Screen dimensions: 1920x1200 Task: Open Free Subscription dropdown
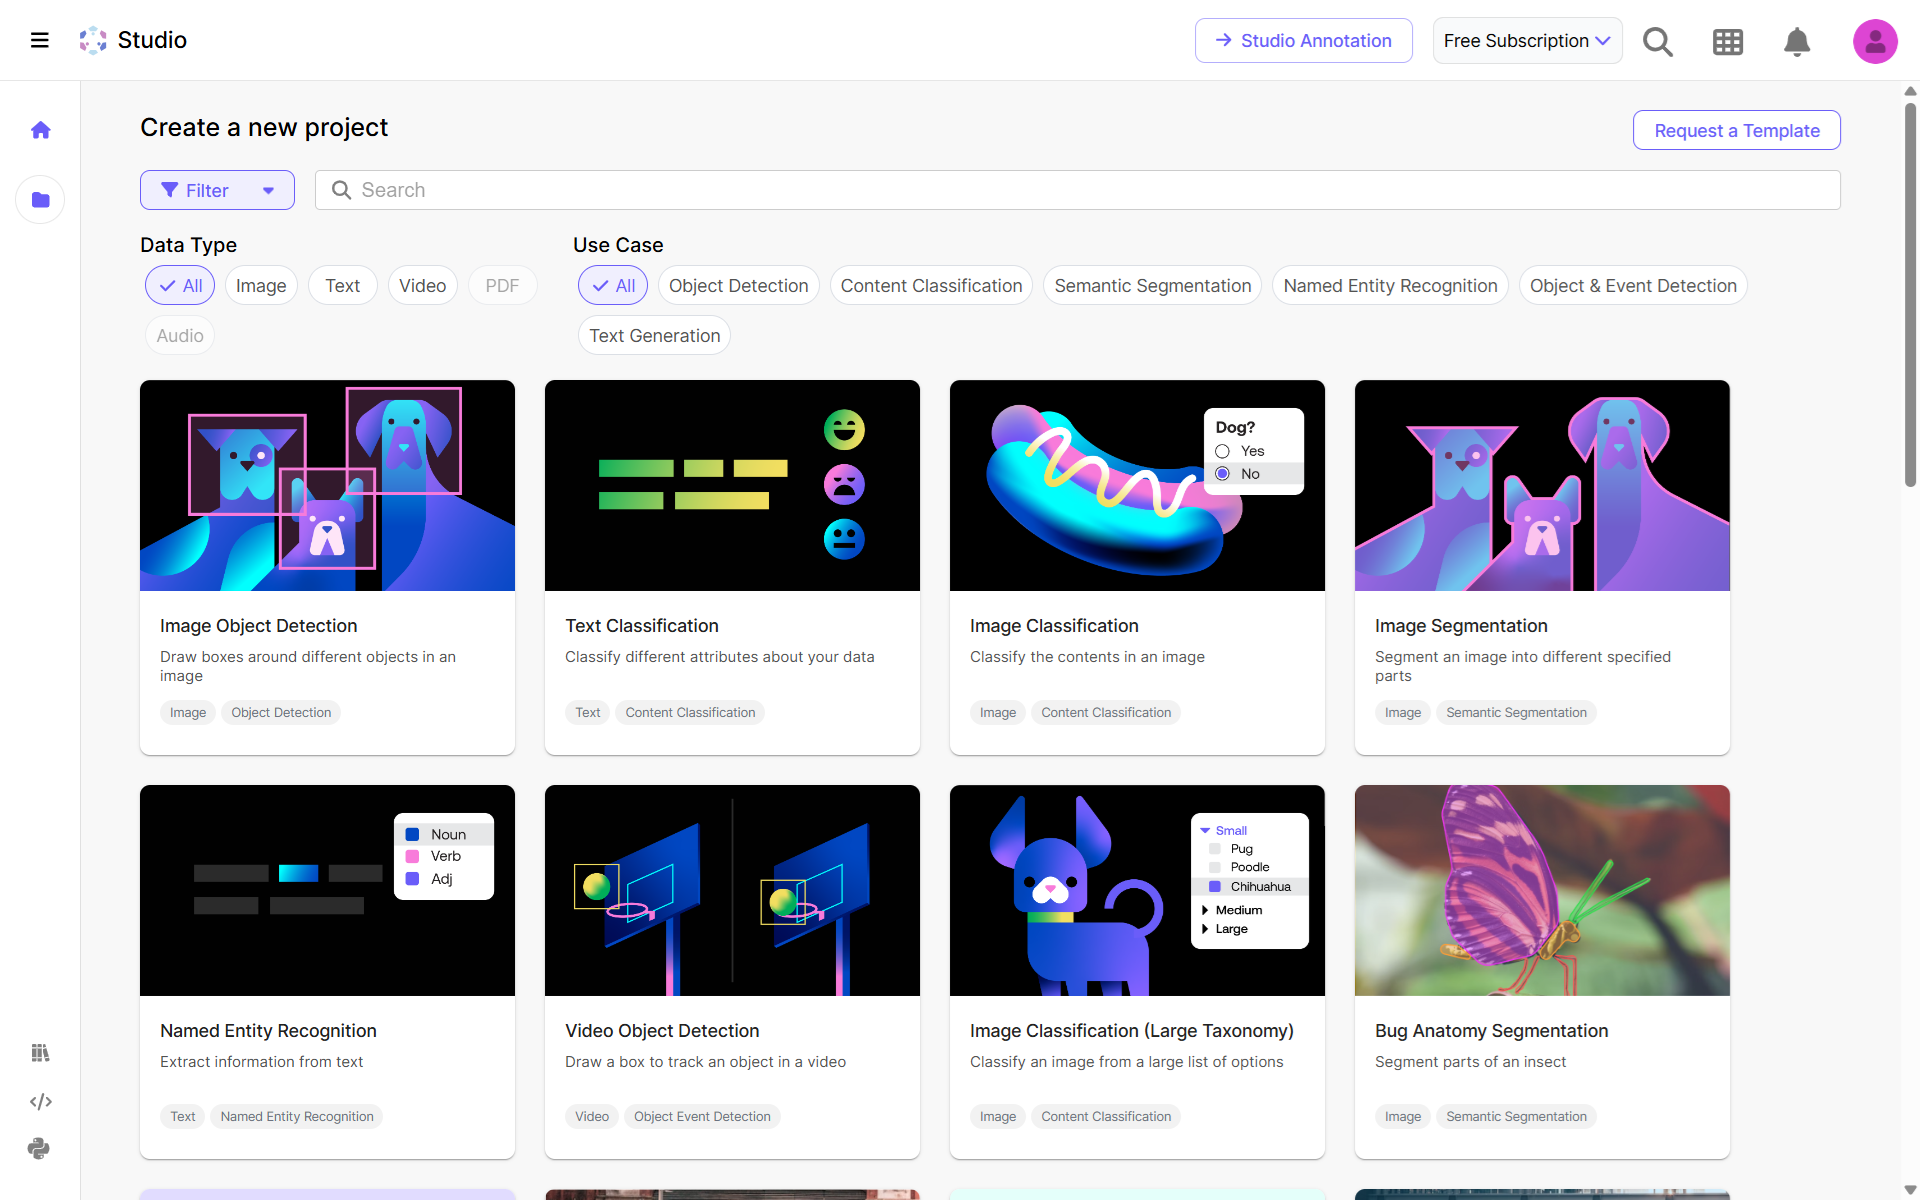1526,41
